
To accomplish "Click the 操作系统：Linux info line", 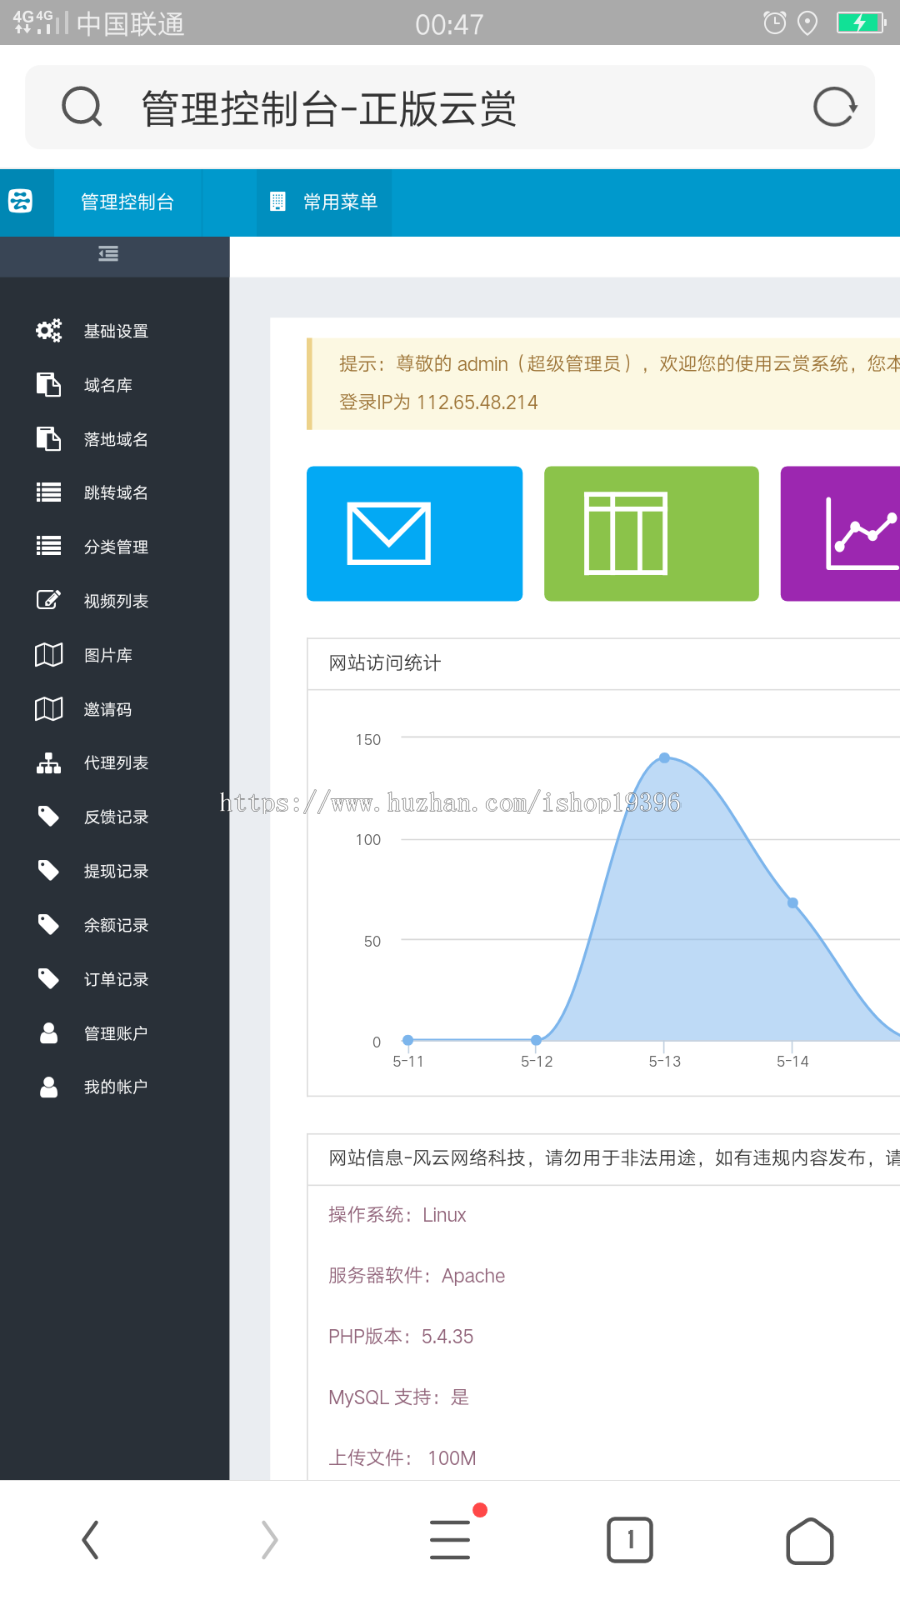I will tap(397, 1215).
